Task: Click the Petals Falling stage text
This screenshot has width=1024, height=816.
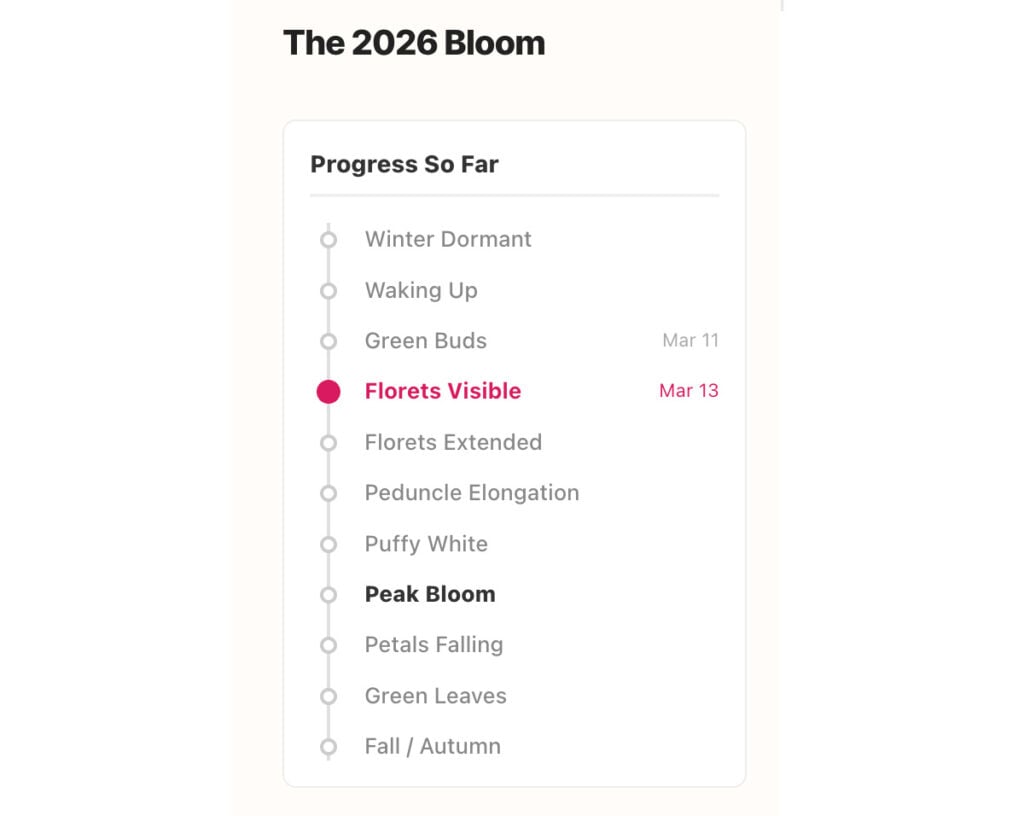Action: [434, 644]
